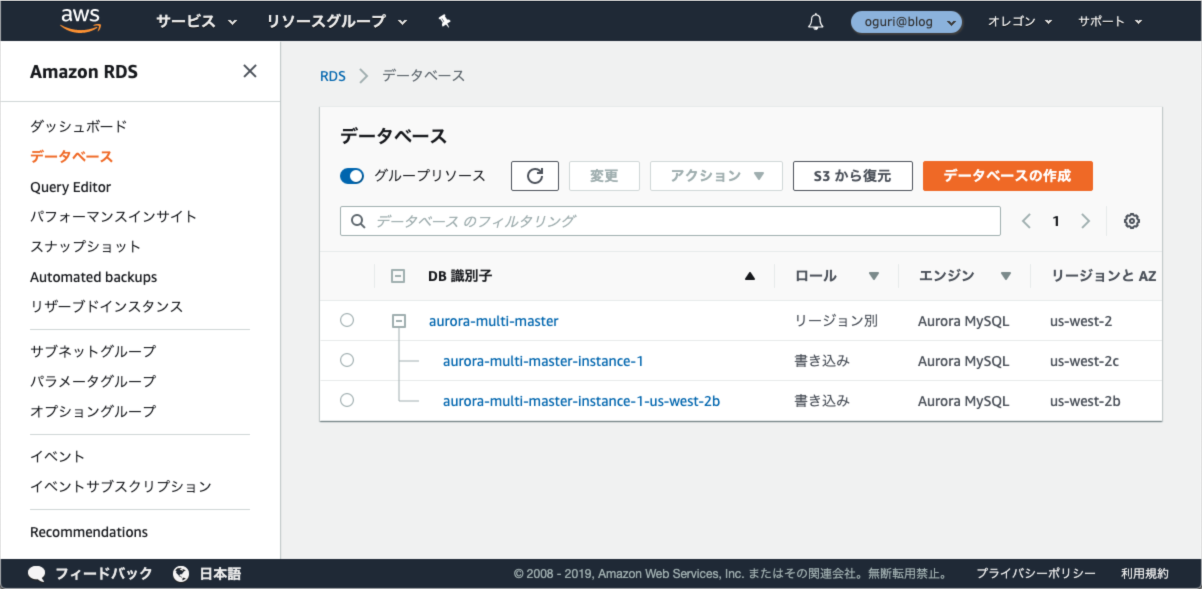Open the notifications bell icon
Viewport: 1202px width, 589px height.
coord(815,21)
